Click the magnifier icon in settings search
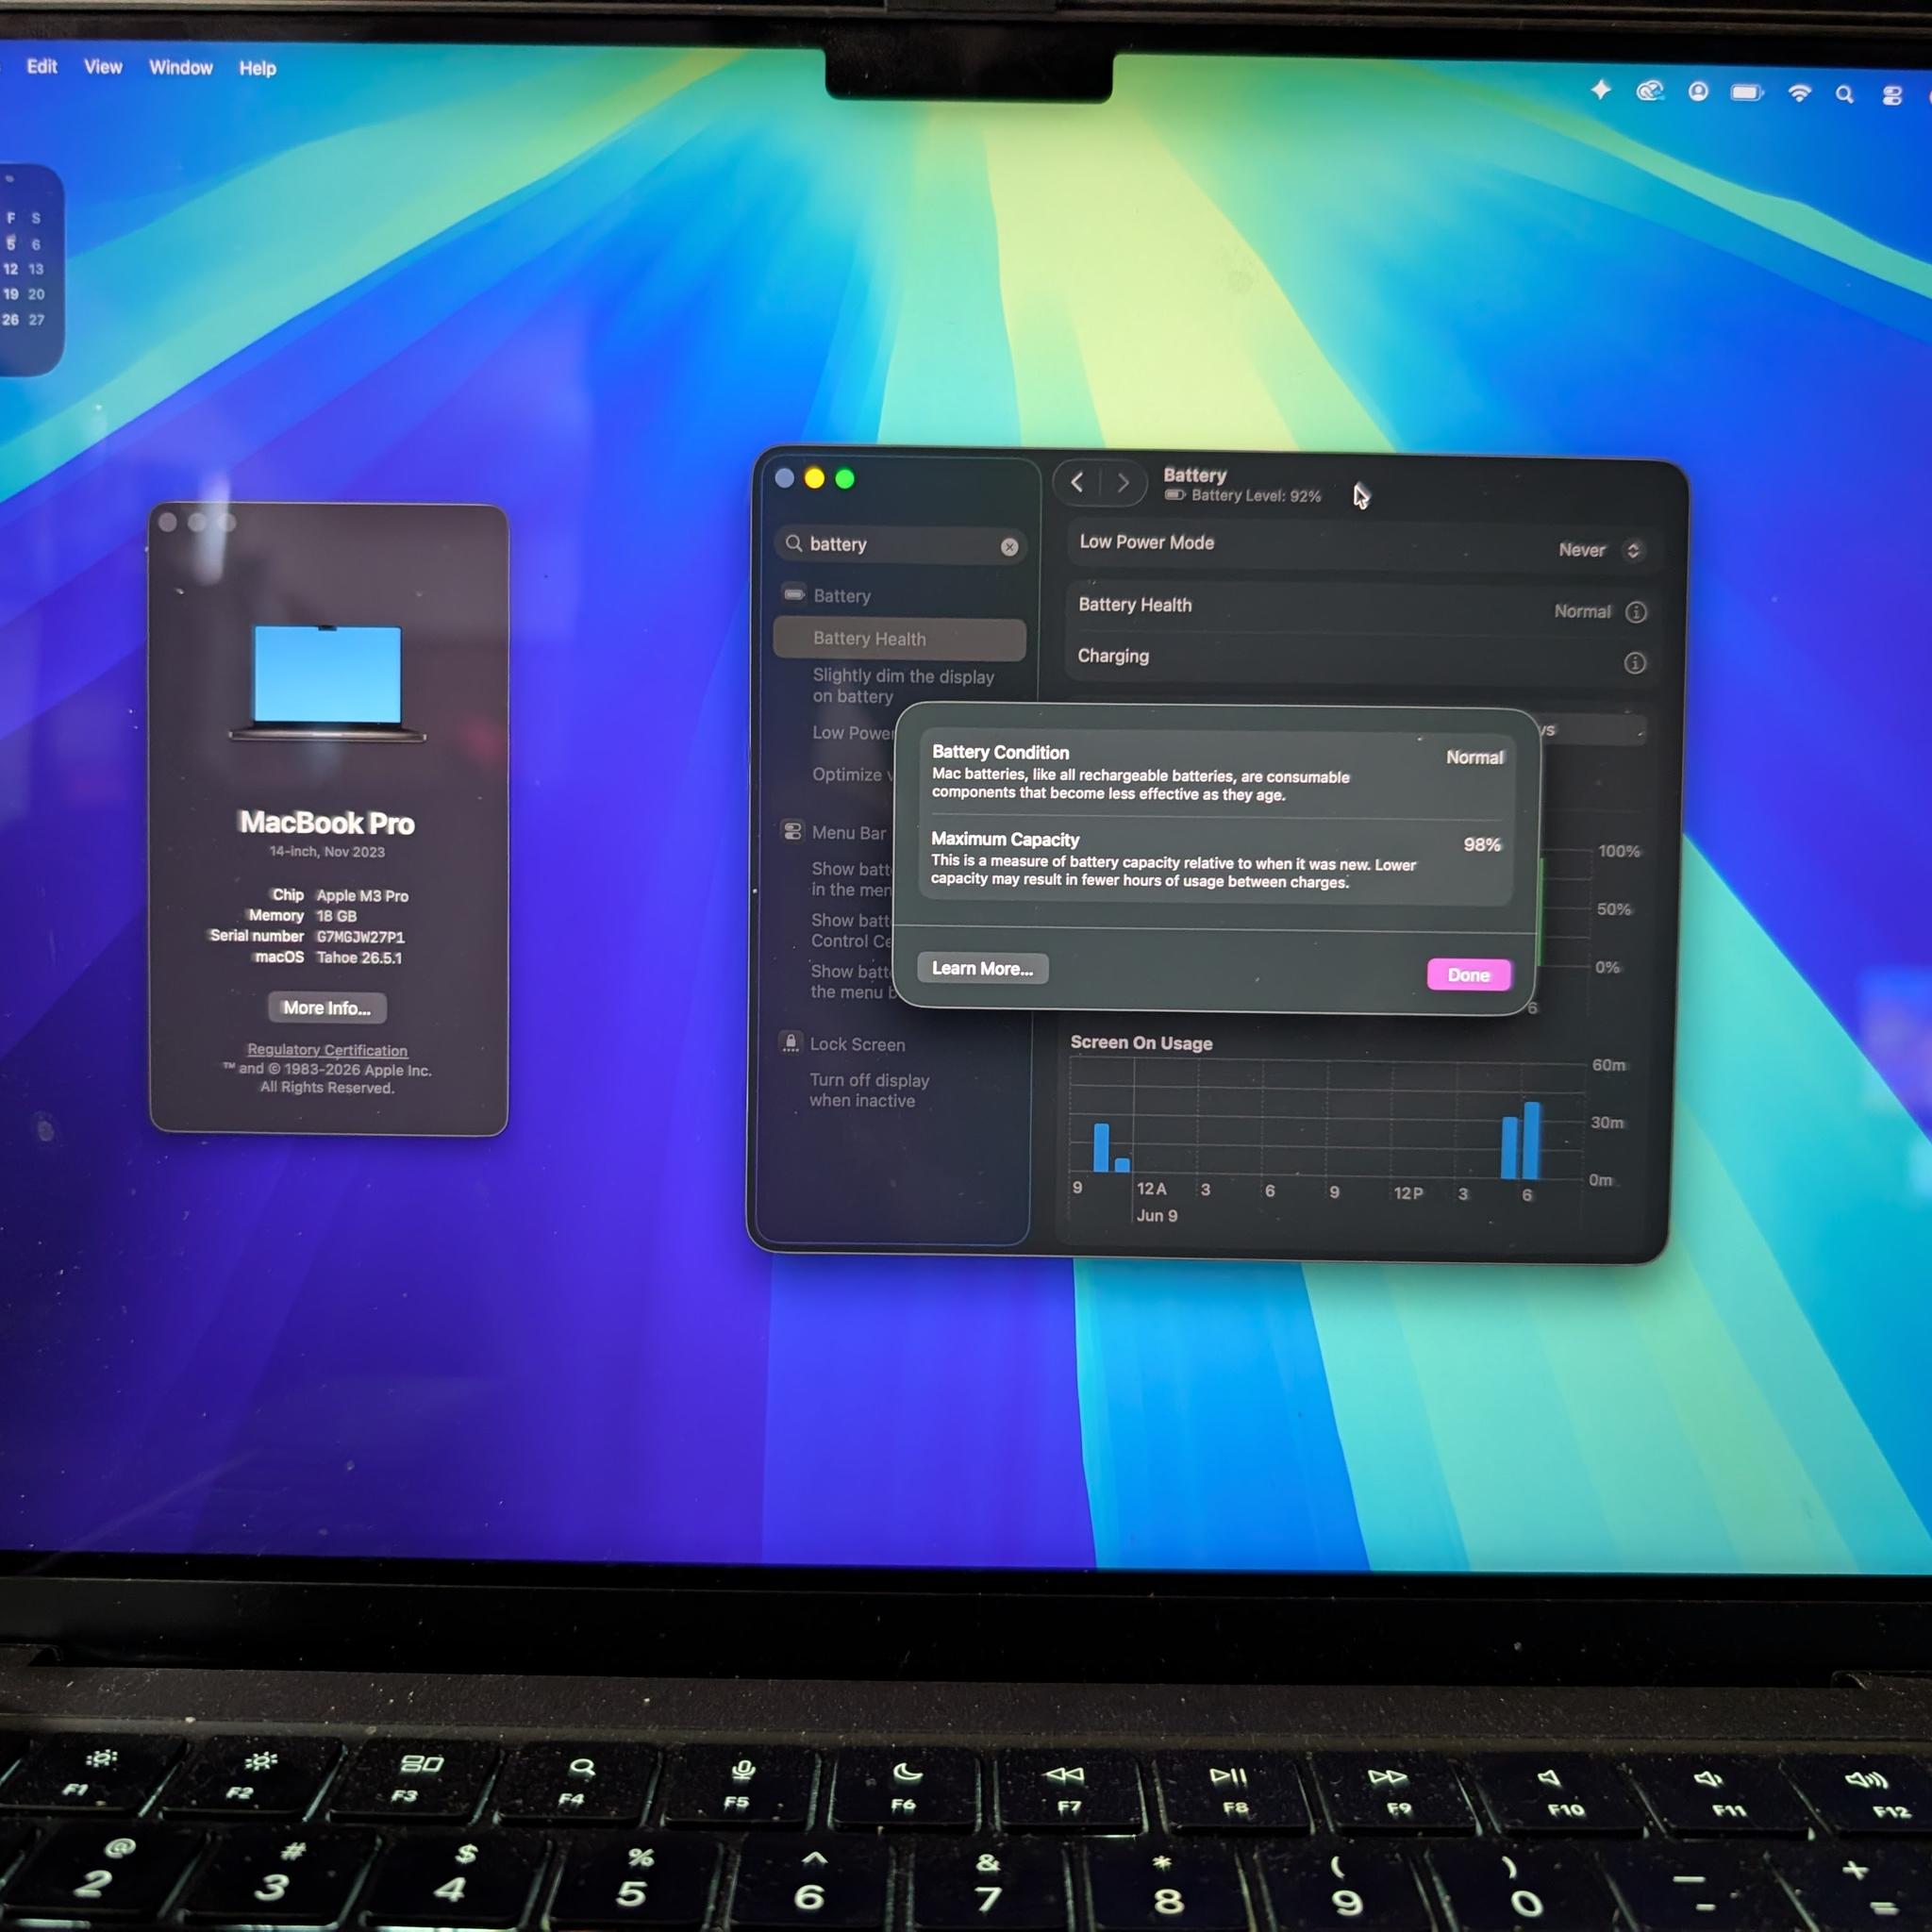Image resolution: width=1932 pixels, height=1932 pixels. 794,543
